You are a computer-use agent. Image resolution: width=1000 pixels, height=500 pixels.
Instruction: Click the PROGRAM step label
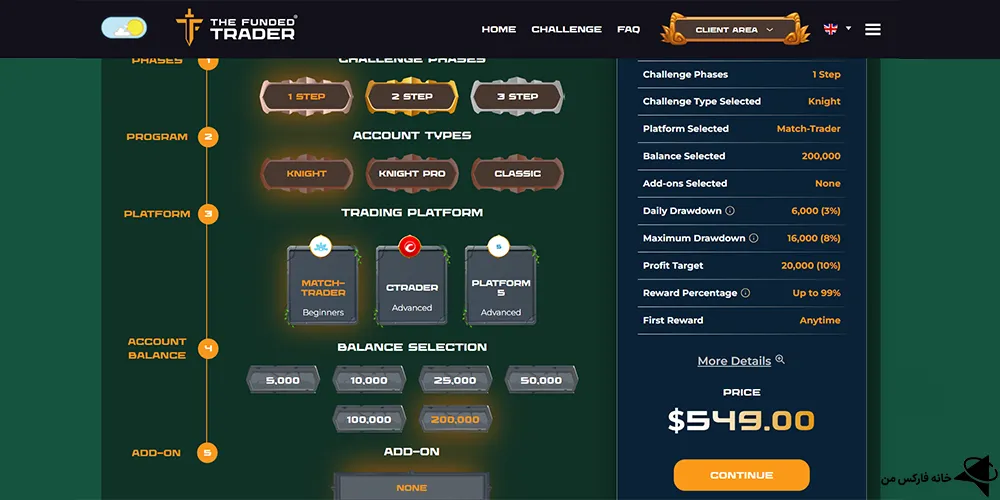pyautogui.click(x=157, y=137)
